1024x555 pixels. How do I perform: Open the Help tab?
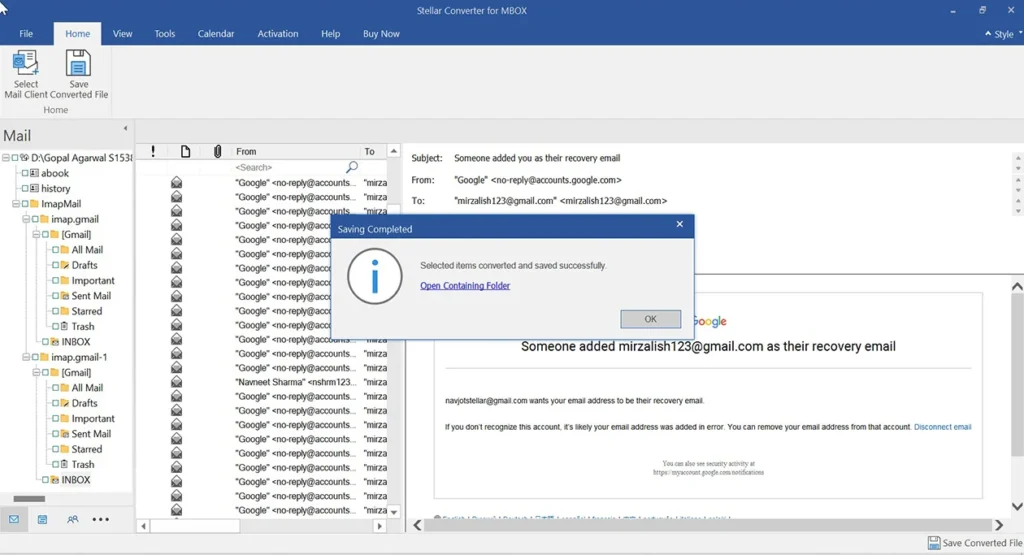[330, 34]
